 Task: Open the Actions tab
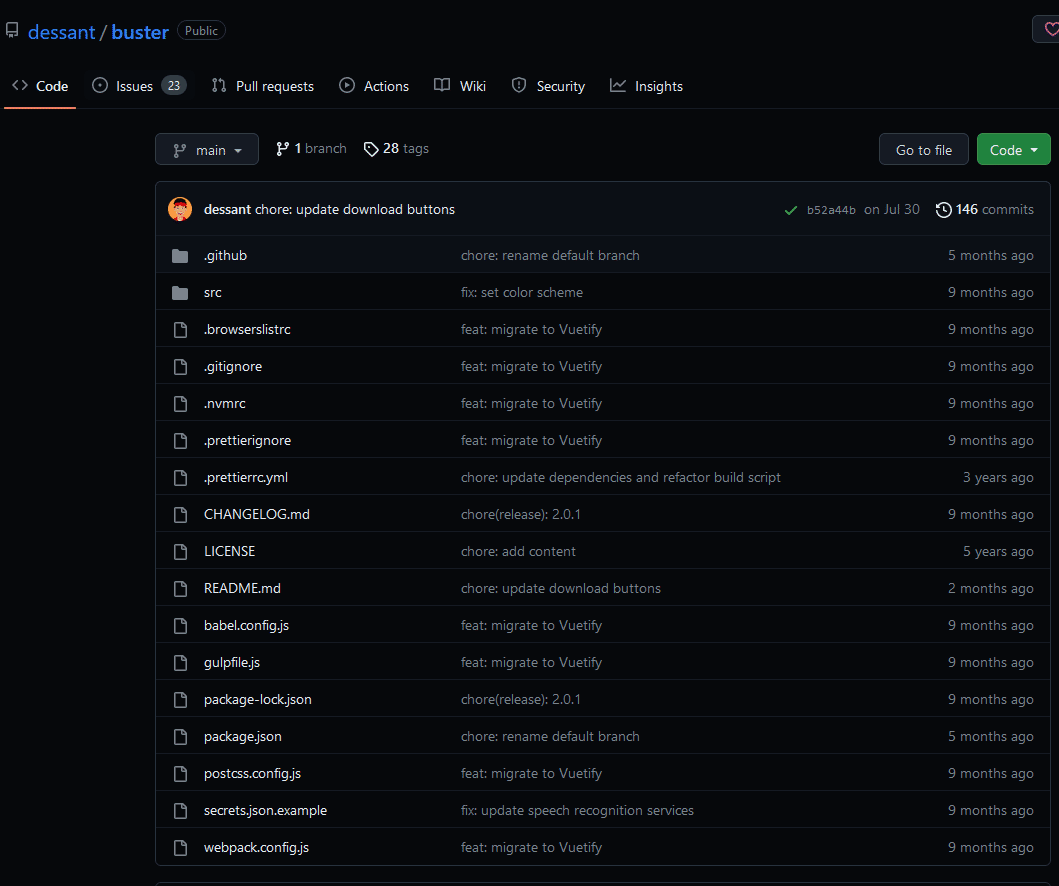point(374,86)
